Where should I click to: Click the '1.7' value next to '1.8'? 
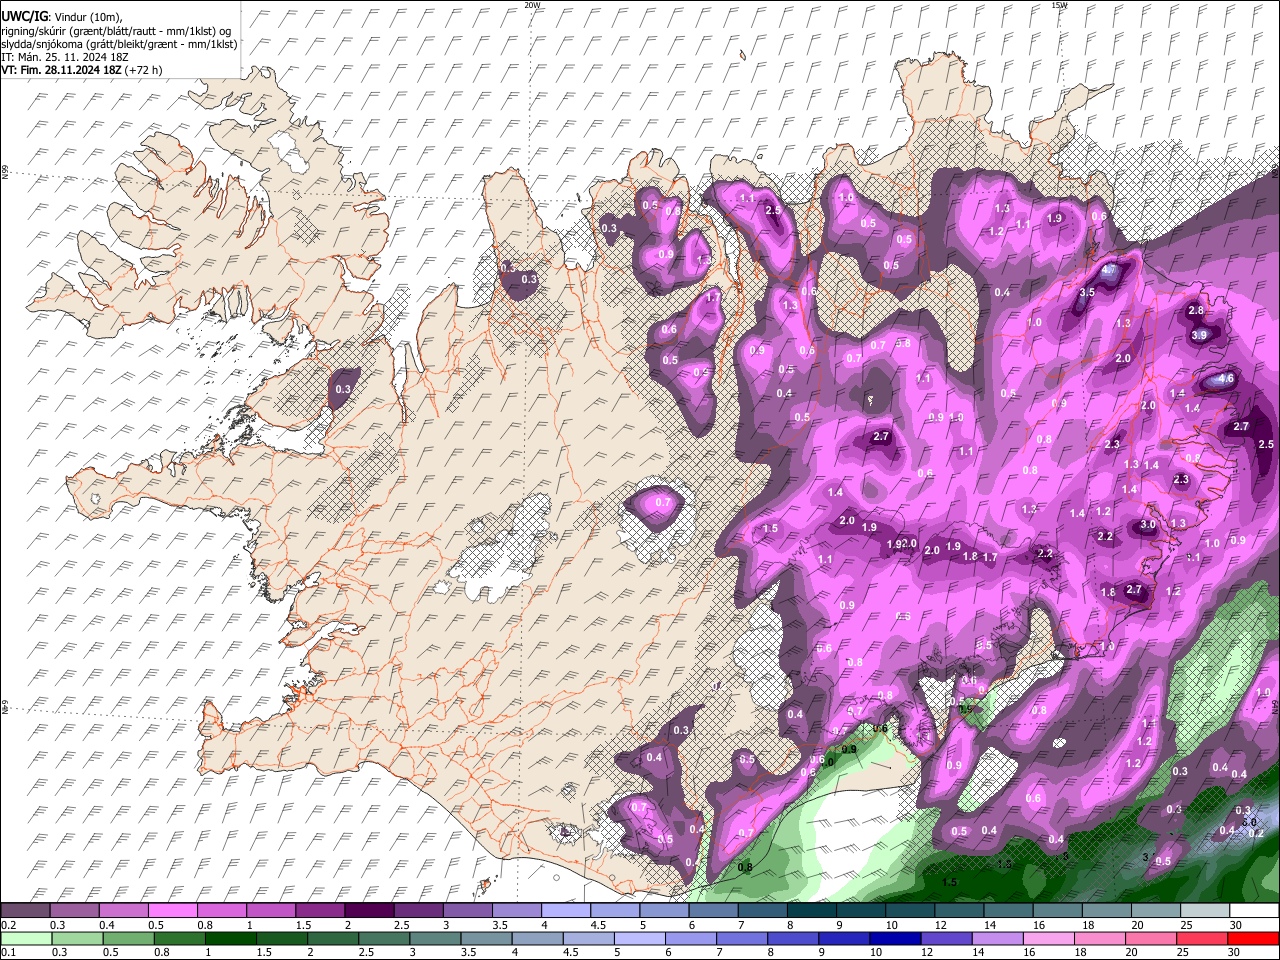point(990,557)
